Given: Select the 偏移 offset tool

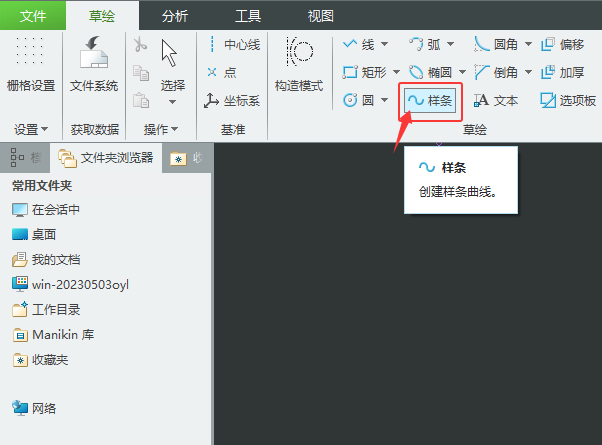Looking at the screenshot, I should pos(562,45).
